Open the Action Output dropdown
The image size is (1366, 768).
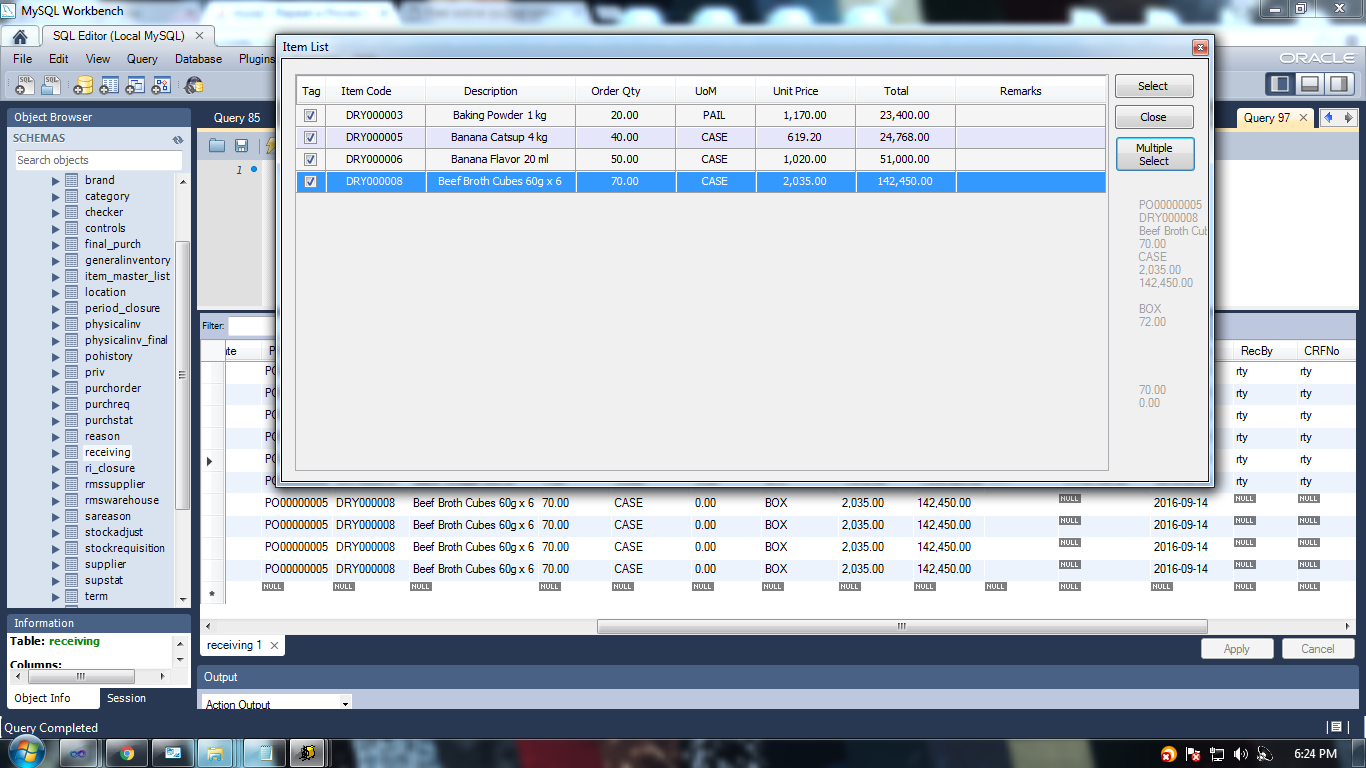(345, 704)
